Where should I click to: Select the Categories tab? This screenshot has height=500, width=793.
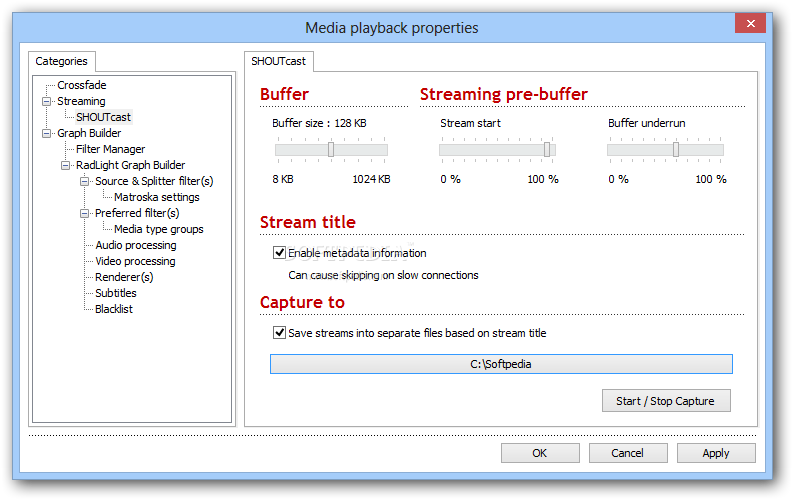(x=62, y=61)
